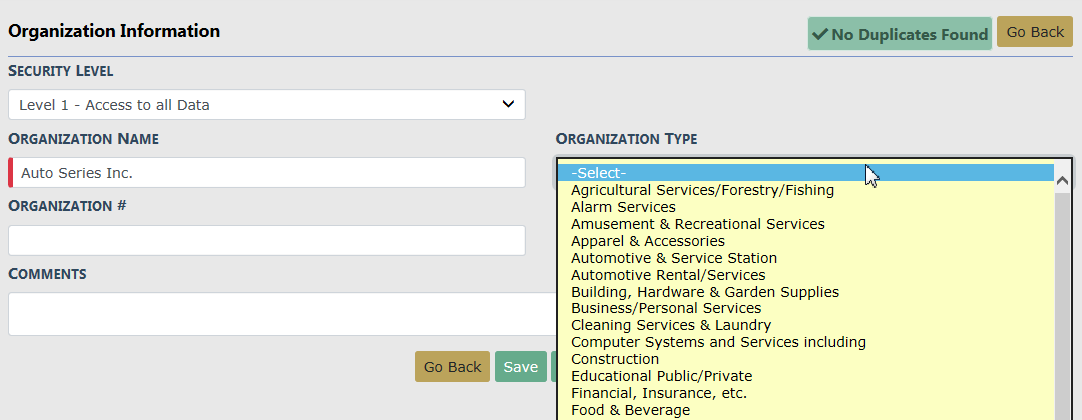Viewport: 1082px width, 420px height.
Task: Select Automotive & Service Station
Action: coord(673,258)
